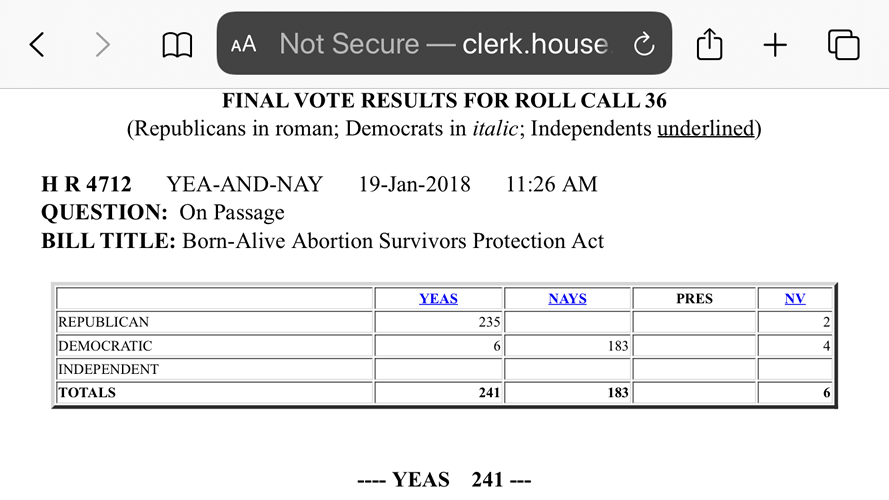Show all tabs overview icon
Viewport: 889px width, 500px height.
[x=843, y=44]
